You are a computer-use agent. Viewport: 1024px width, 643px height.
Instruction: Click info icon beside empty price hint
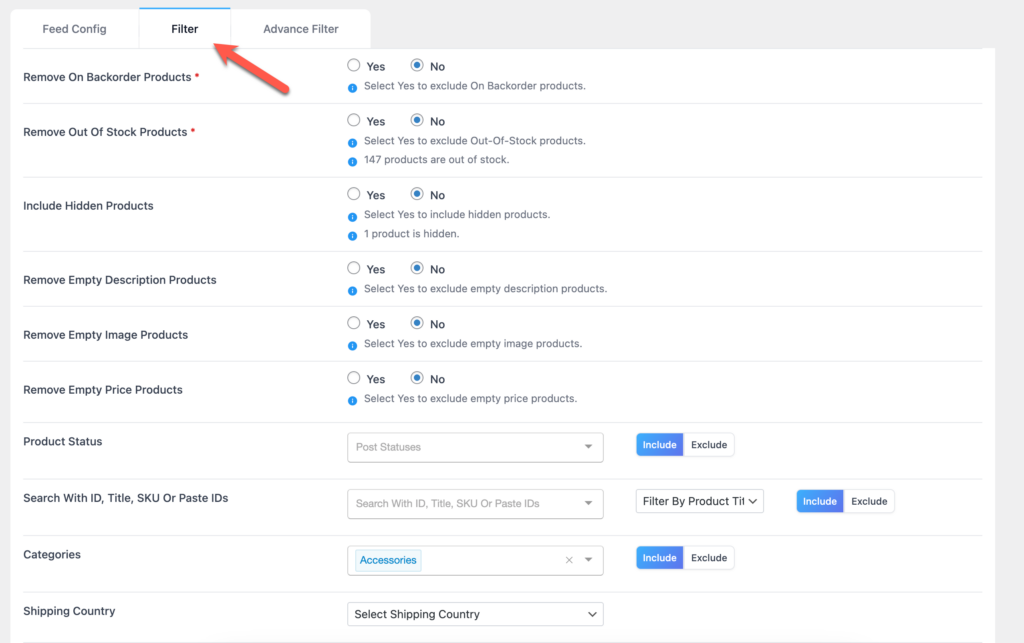point(352,400)
